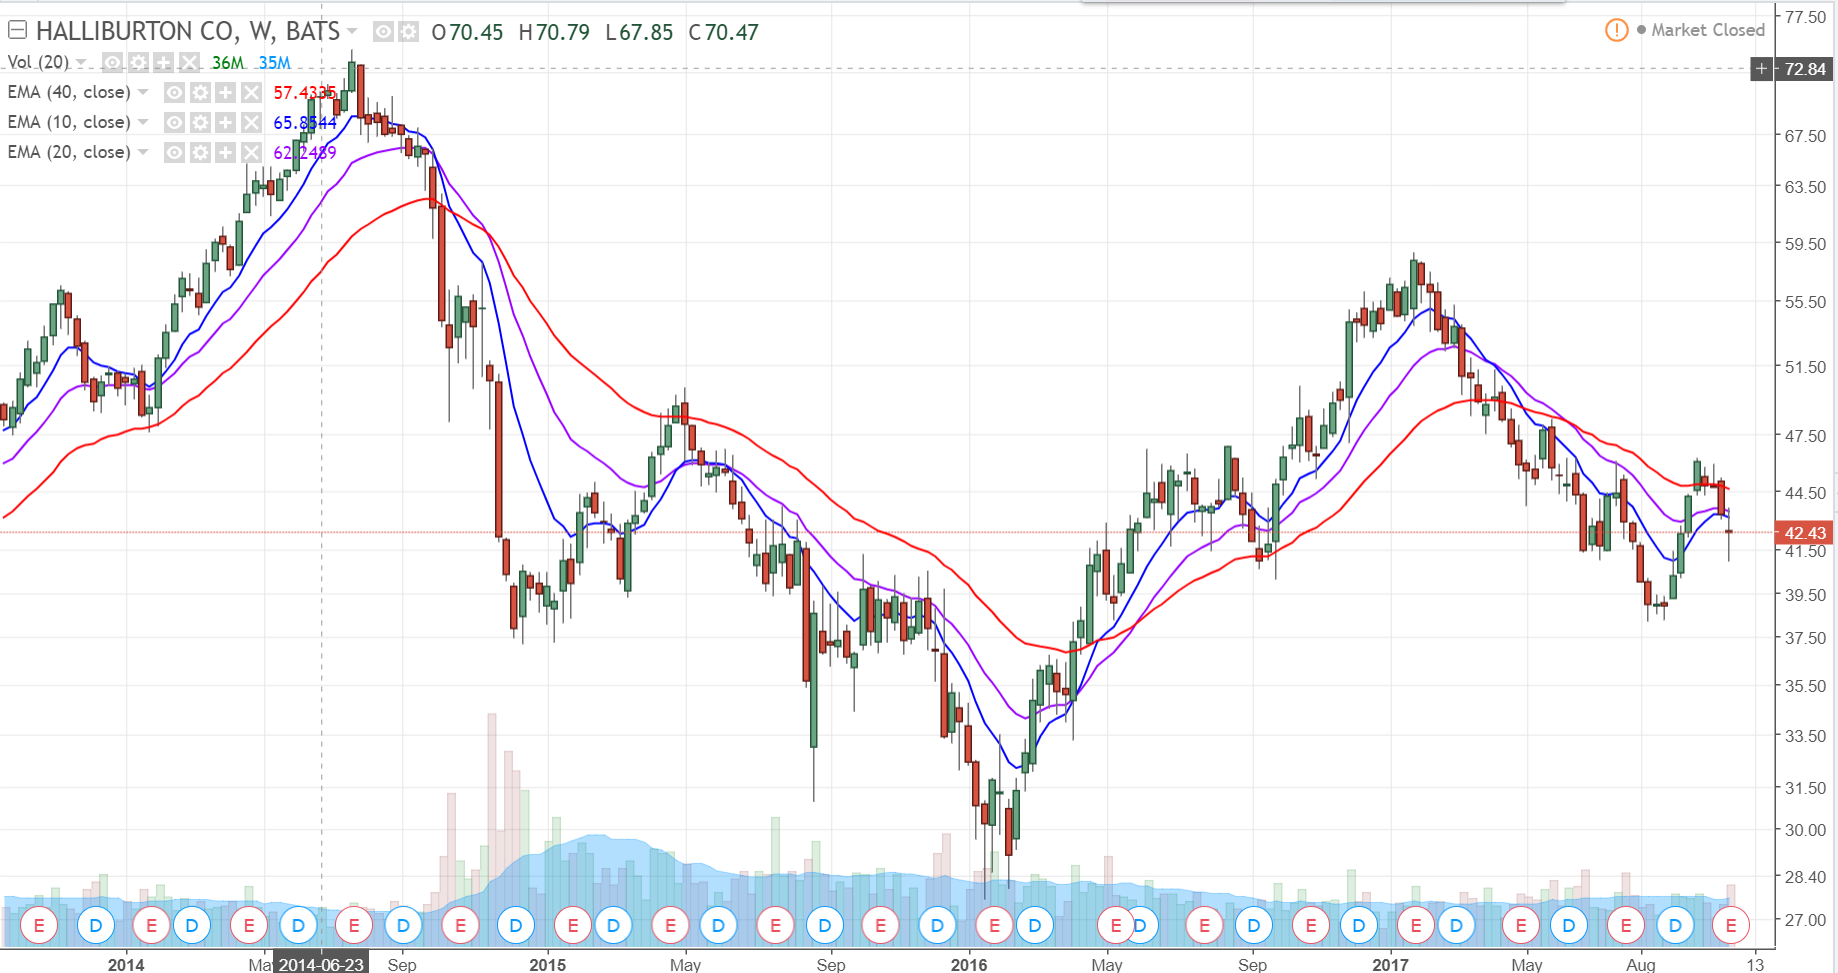This screenshot has height=973, width=1838.
Task: Click the rightmost dividend D marker
Action: pyautogui.click(x=1675, y=926)
